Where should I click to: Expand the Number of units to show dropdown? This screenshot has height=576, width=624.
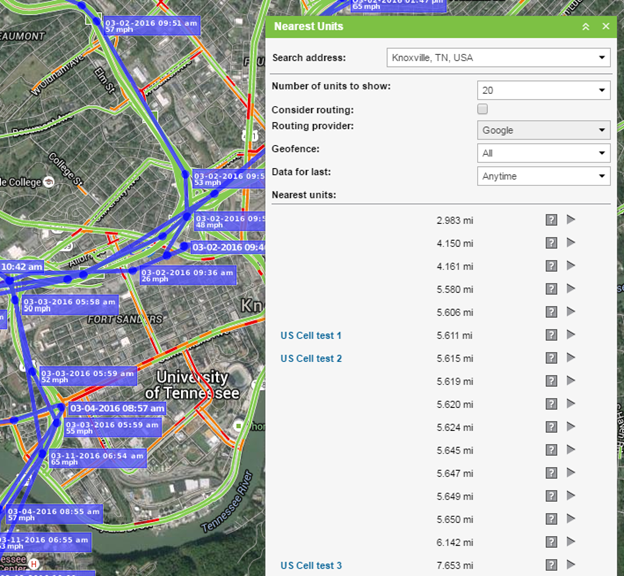coord(543,90)
